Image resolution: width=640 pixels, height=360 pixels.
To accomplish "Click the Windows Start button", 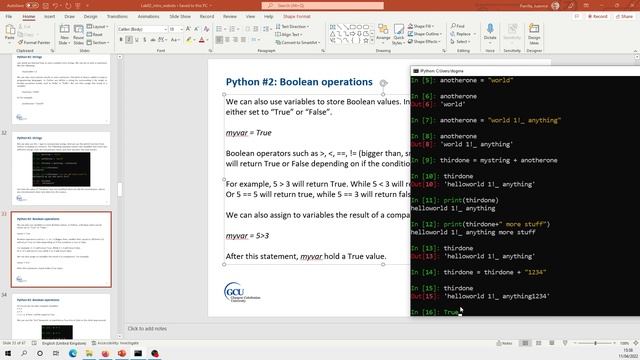I will click(x=8, y=353).
